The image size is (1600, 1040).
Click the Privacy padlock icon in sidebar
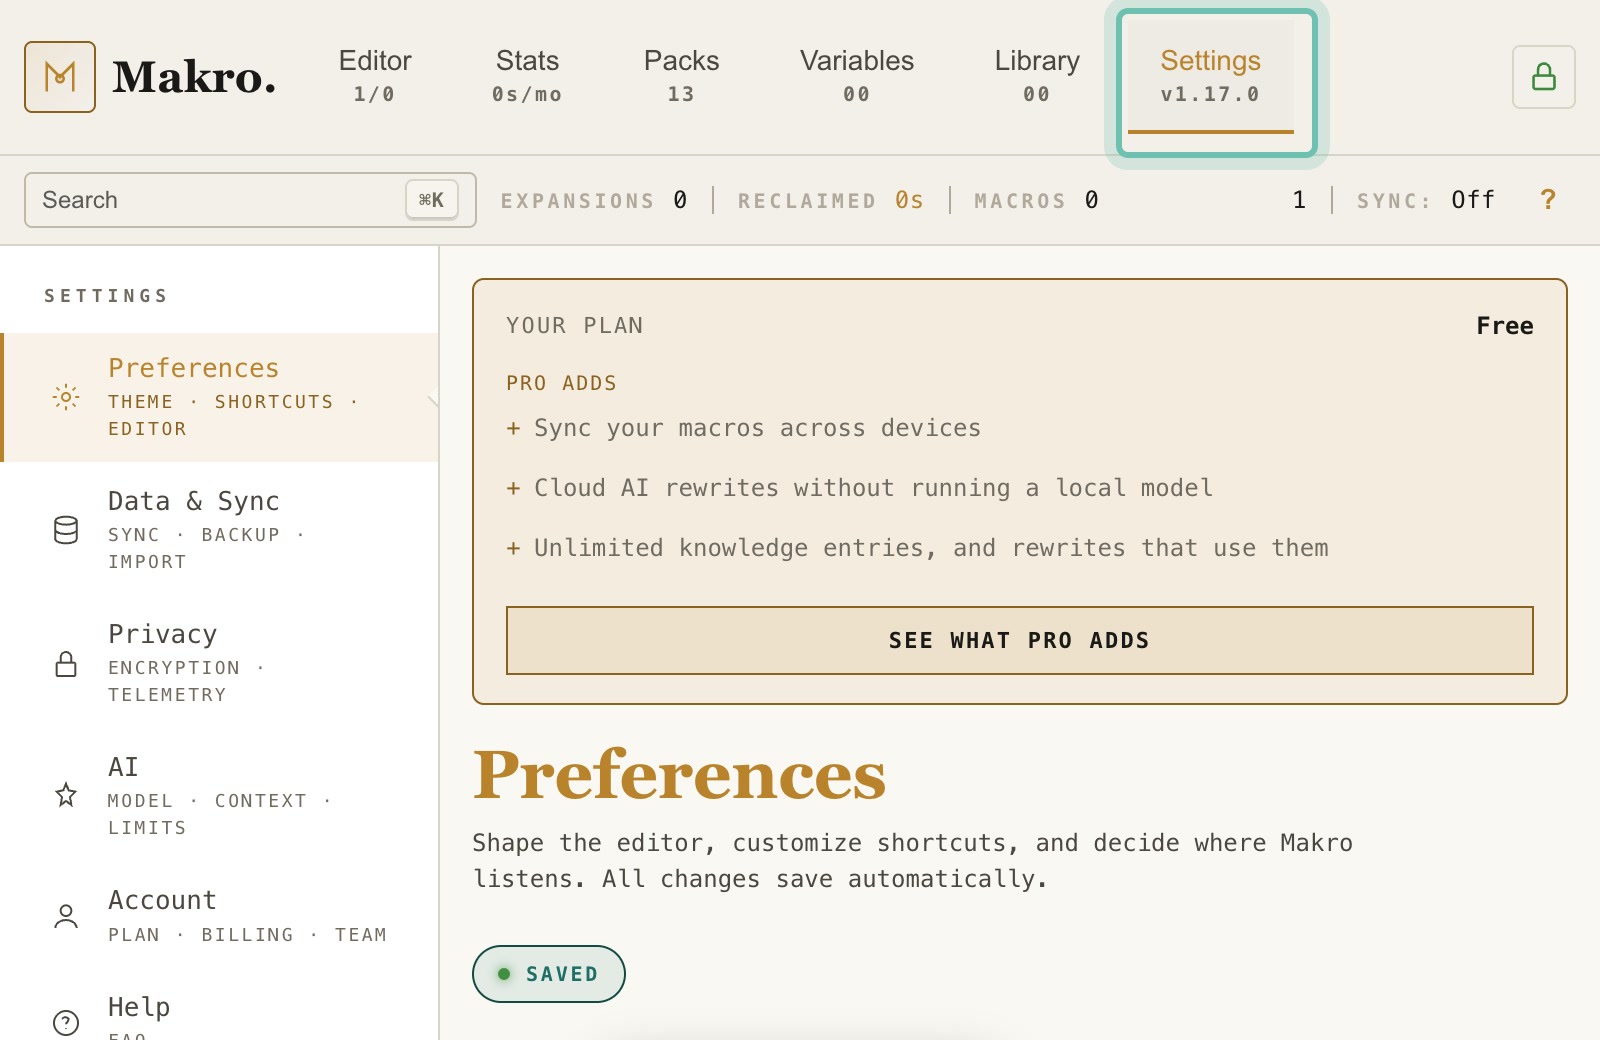point(66,663)
